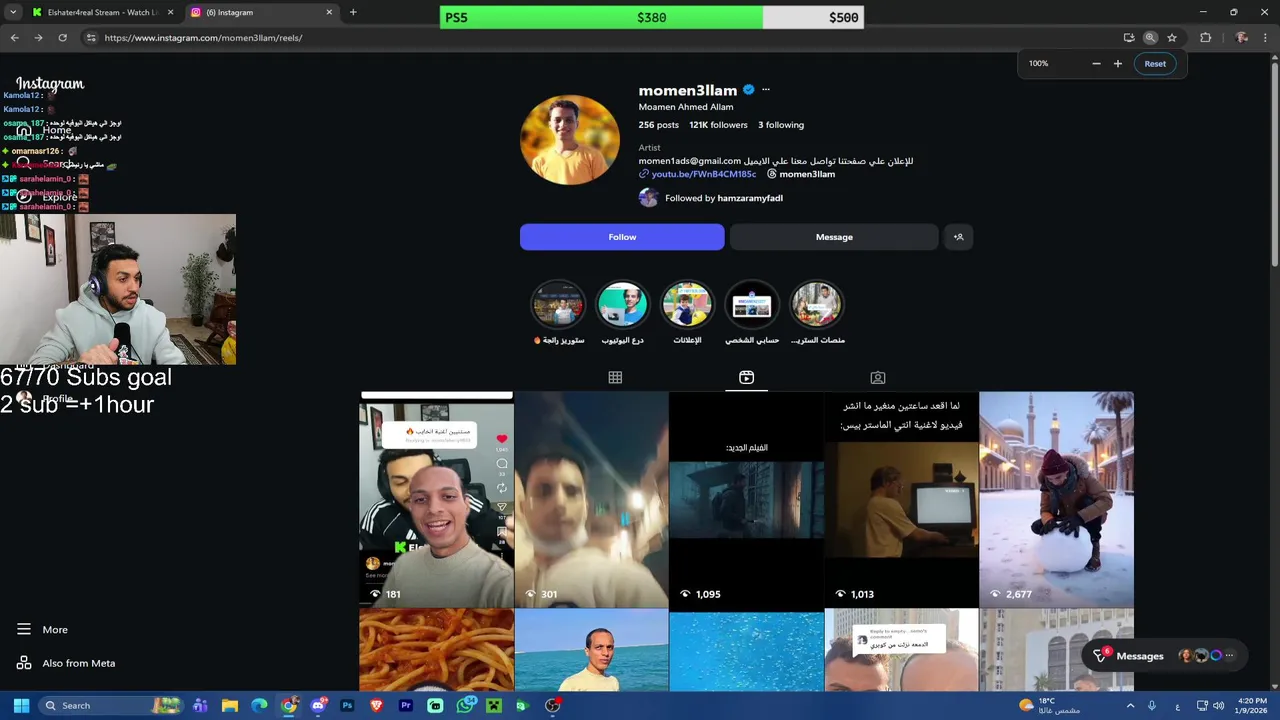Go back in browser history
Screen dimensions: 1280x720
(14, 38)
